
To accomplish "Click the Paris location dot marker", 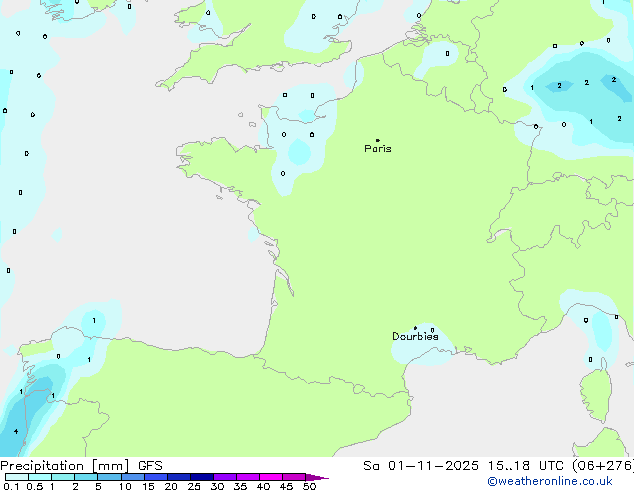I will coord(378,140).
